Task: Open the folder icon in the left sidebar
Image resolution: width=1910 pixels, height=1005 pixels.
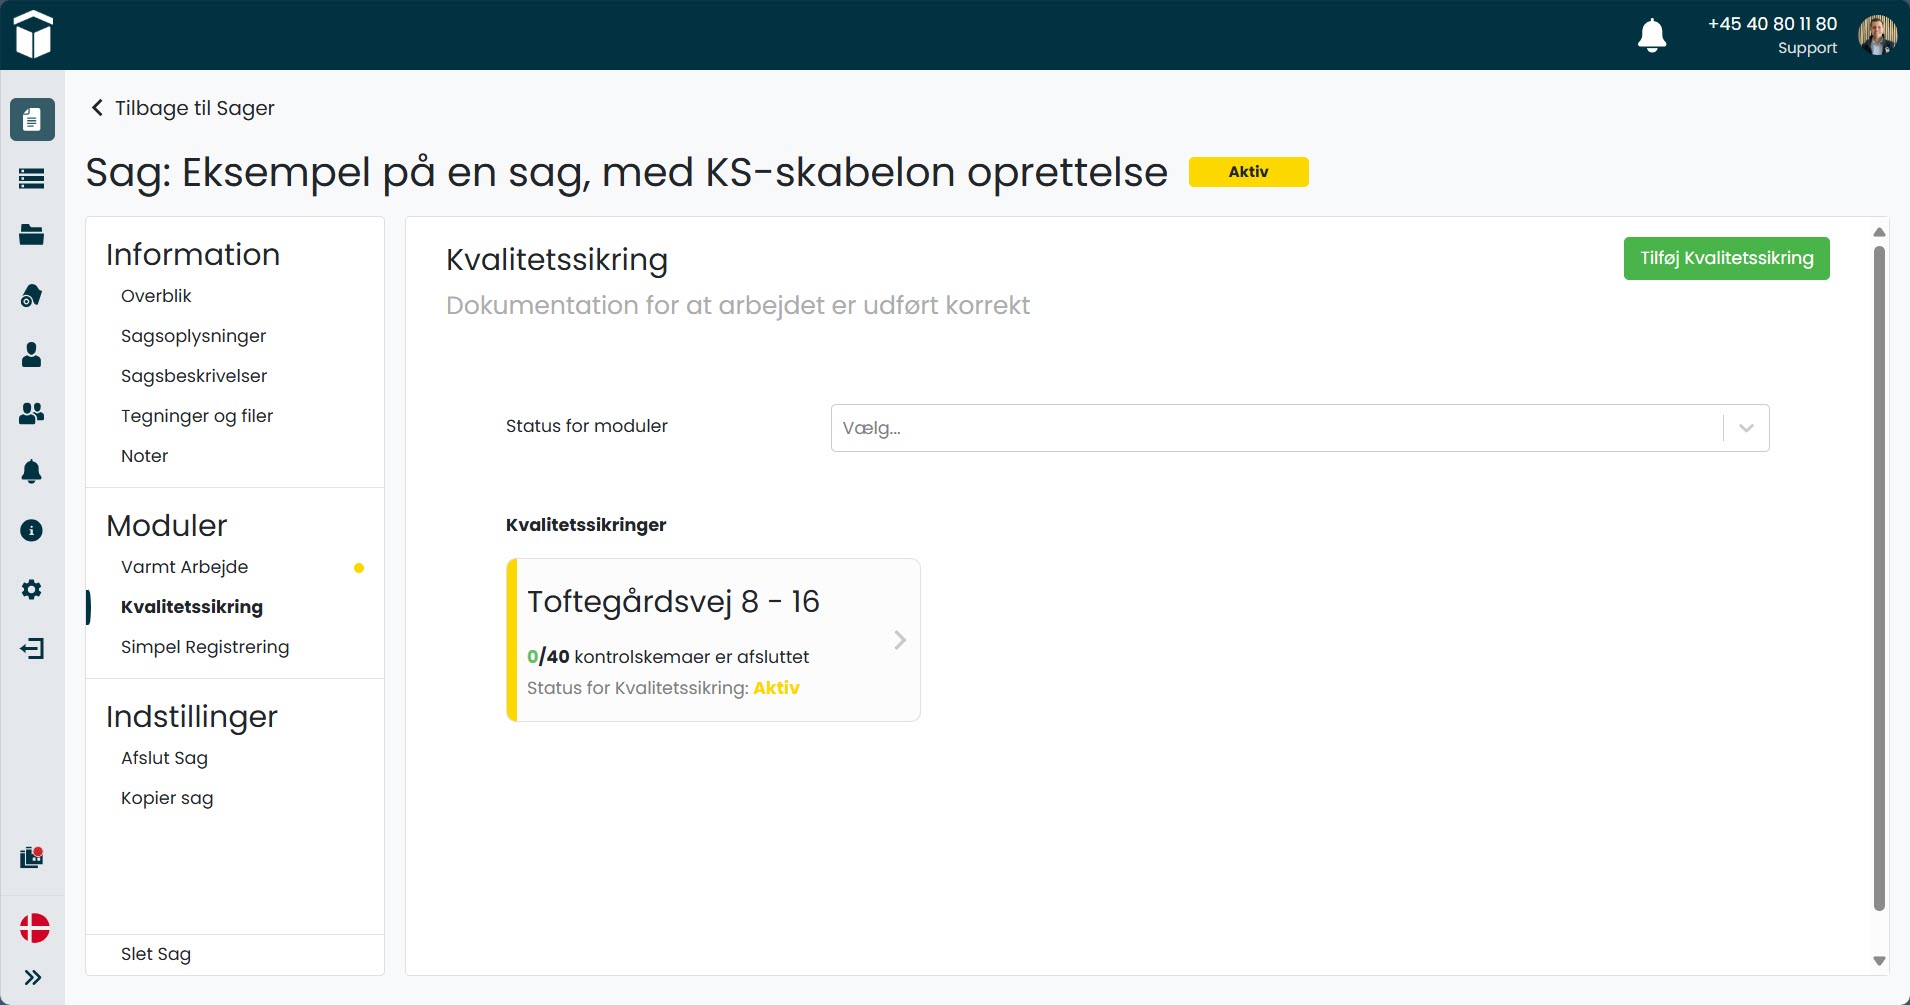Action: pyautogui.click(x=32, y=235)
